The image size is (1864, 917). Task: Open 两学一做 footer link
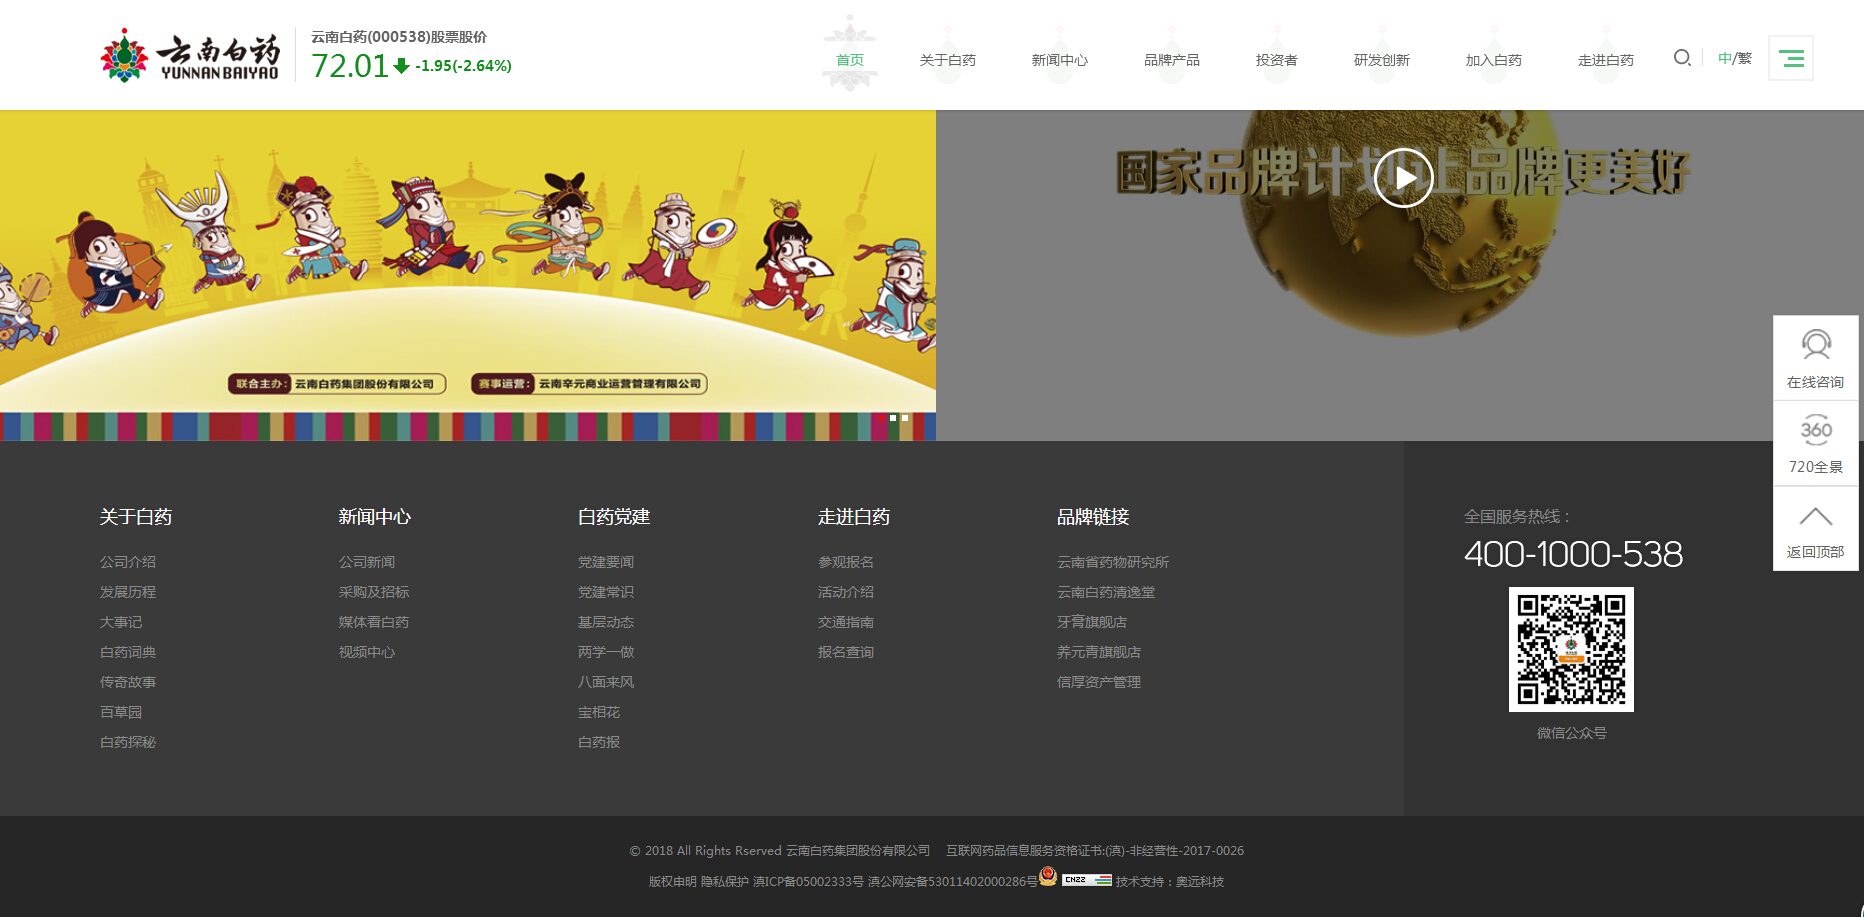[606, 652]
